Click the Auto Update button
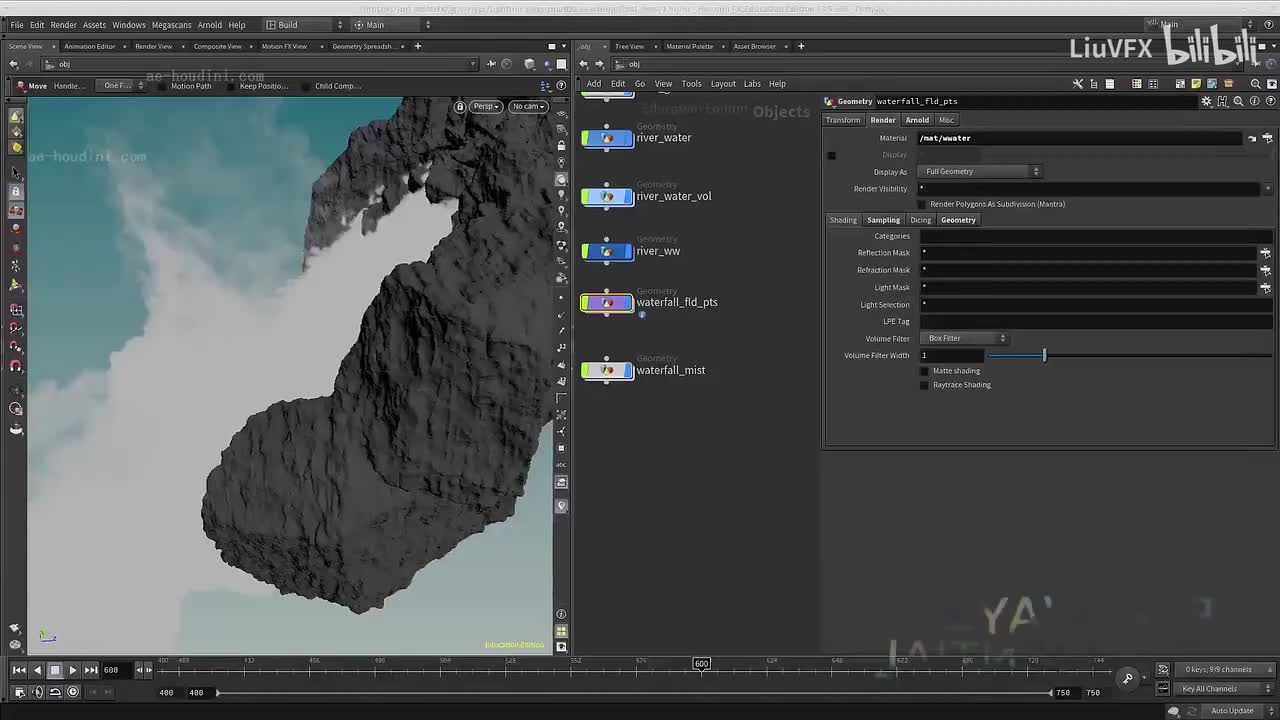The width and height of the screenshot is (1280, 720). [1232, 711]
